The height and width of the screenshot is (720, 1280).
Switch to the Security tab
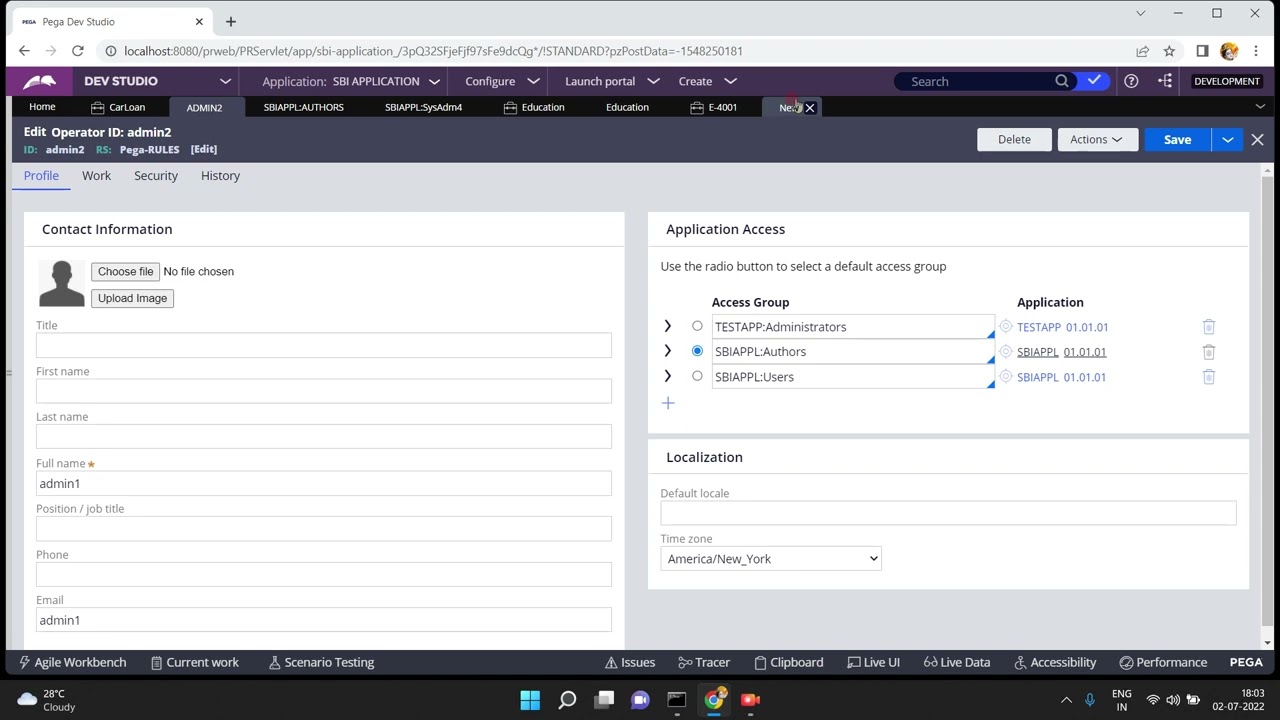[x=156, y=176]
